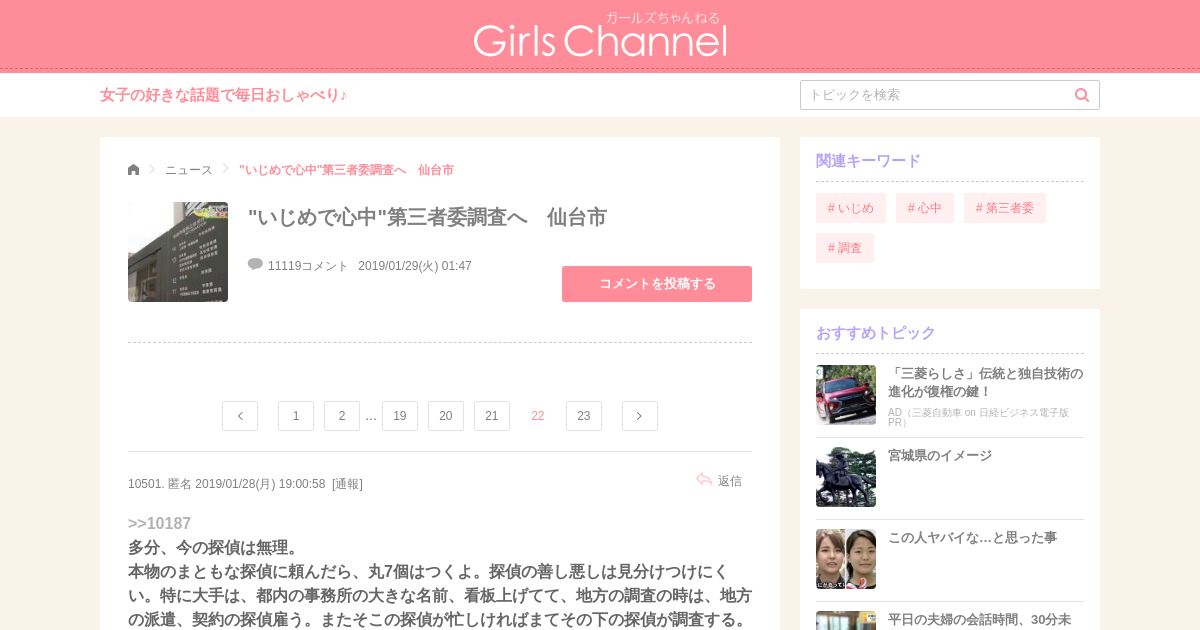Screen dimensions: 1200x630
Task: Open the 宮城県のイメージ topic
Action: pos(940,456)
